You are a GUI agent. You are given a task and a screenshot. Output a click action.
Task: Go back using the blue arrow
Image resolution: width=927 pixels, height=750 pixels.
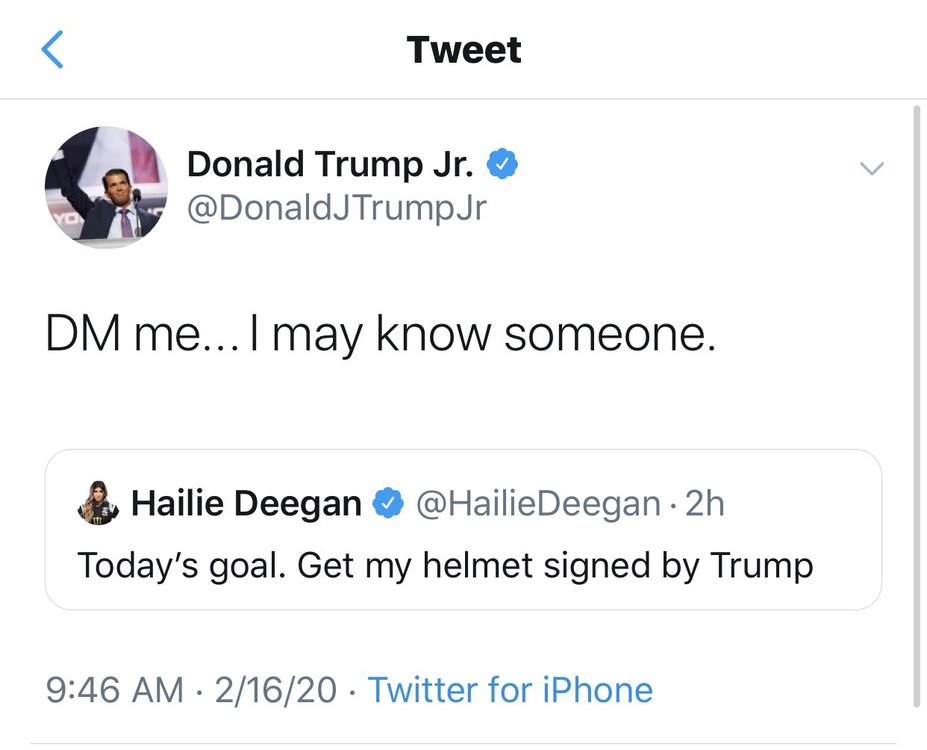52,50
